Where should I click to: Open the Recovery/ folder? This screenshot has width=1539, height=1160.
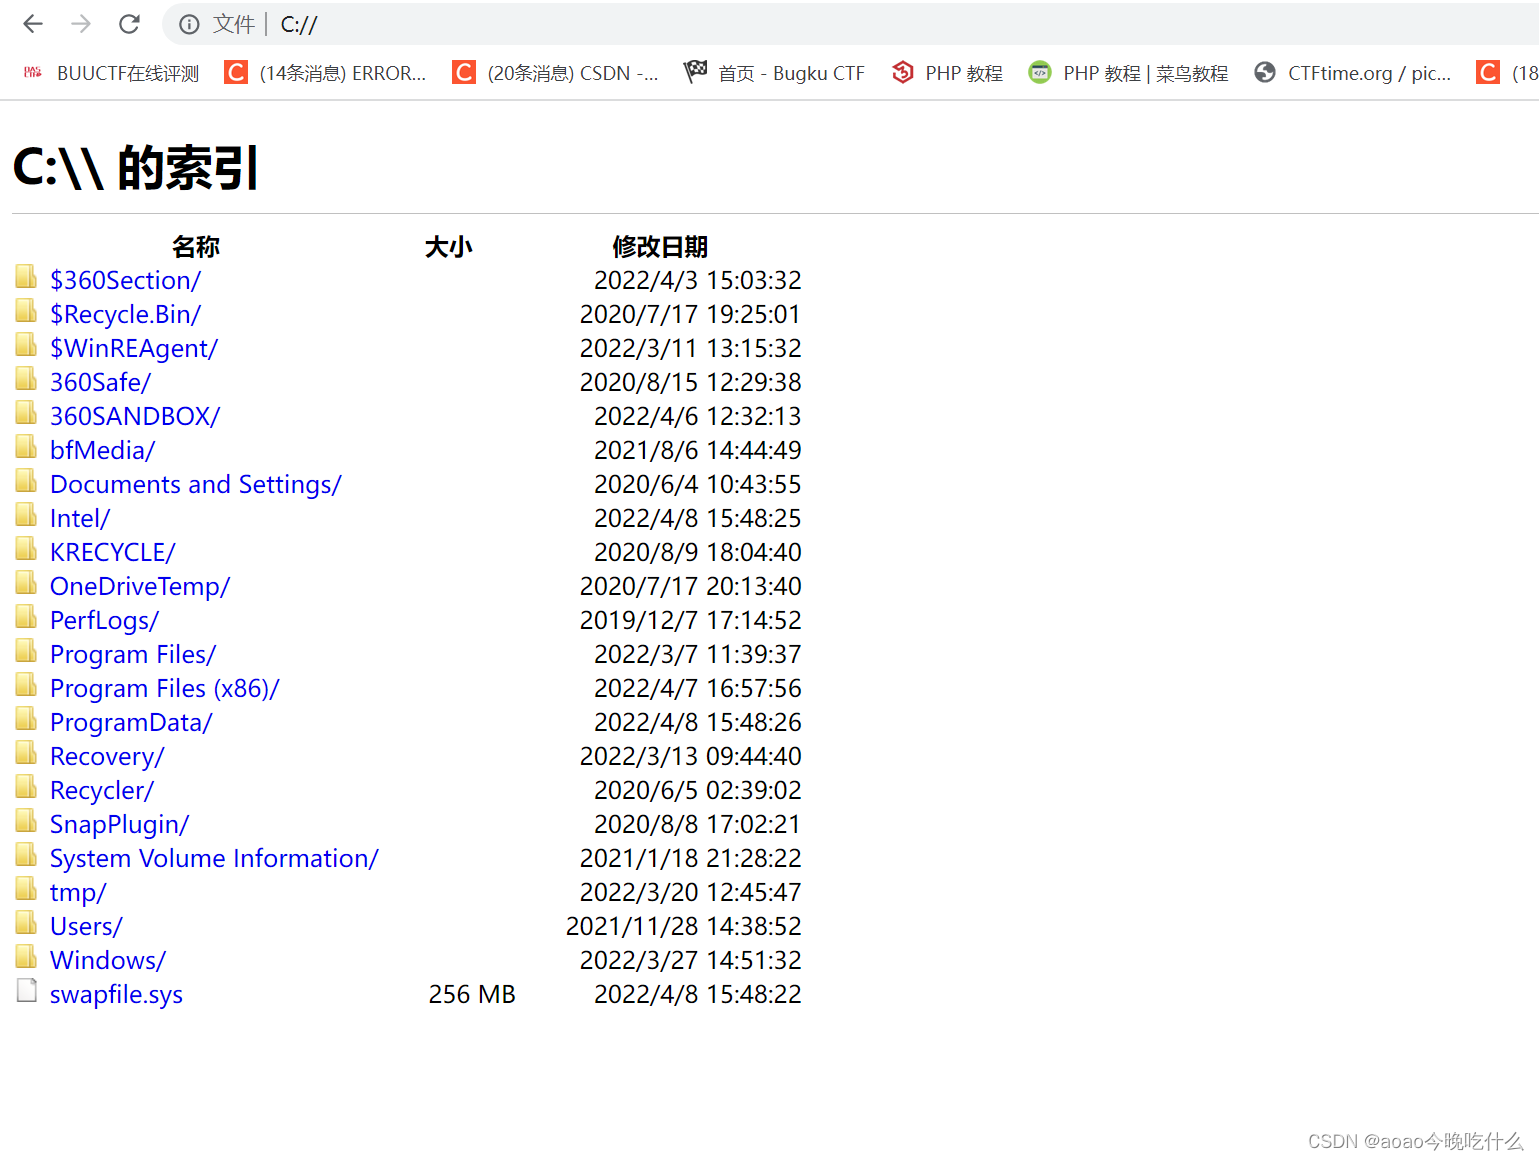pyautogui.click(x=107, y=757)
